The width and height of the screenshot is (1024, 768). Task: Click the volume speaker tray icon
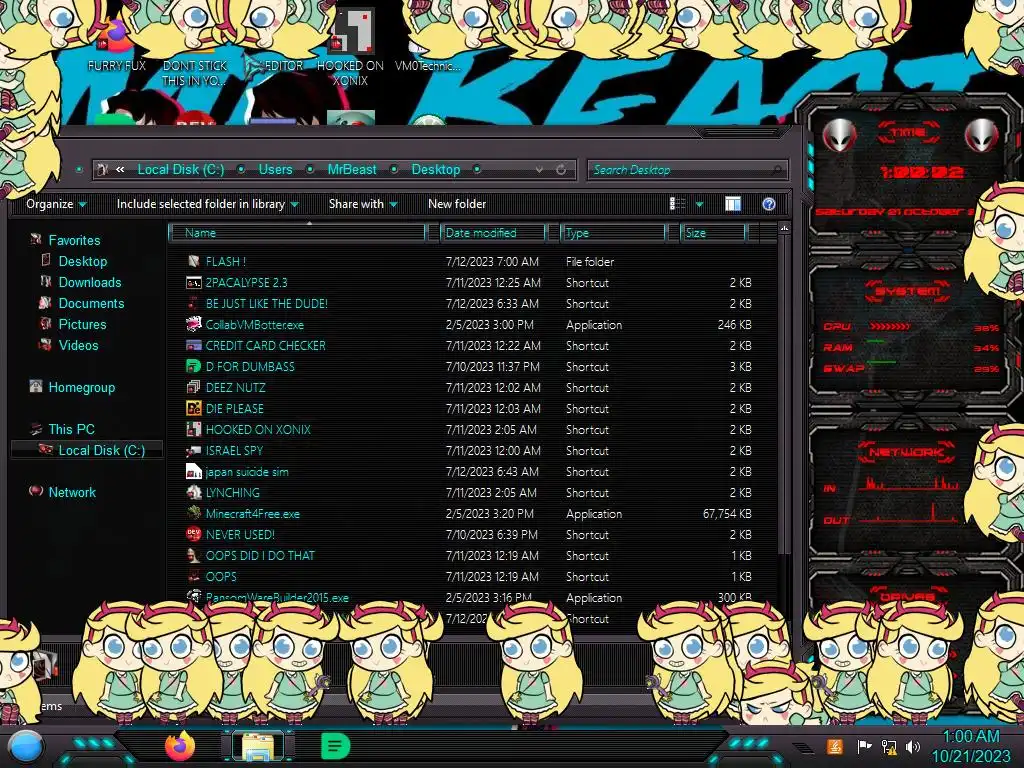click(x=913, y=746)
